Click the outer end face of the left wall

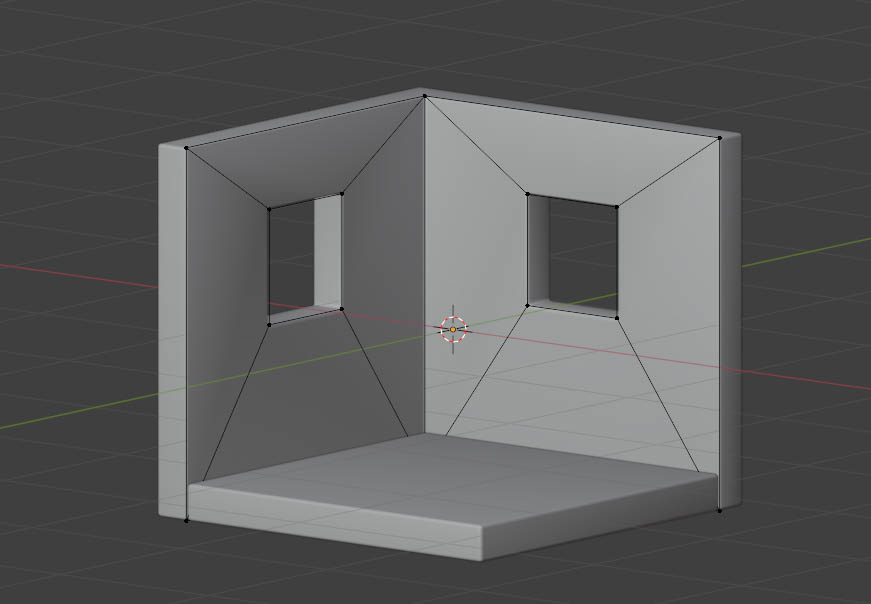tap(172, 330)
